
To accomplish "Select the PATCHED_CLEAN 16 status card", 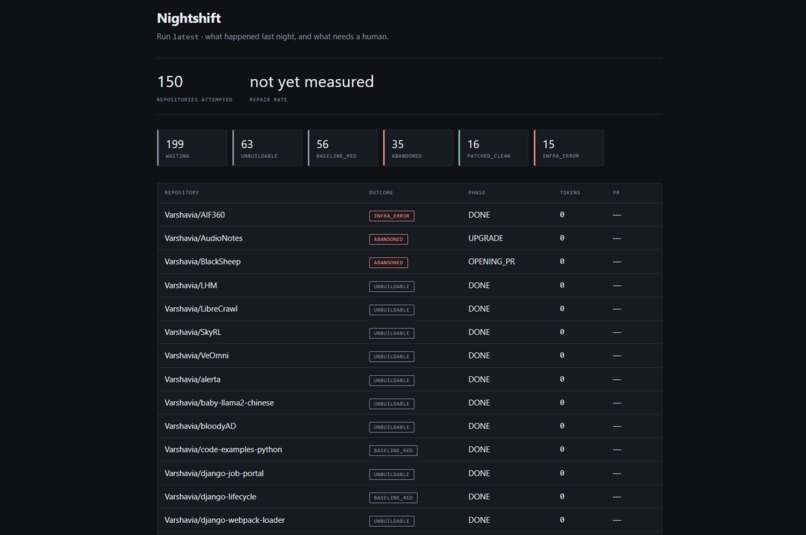I will coord(493,148).
